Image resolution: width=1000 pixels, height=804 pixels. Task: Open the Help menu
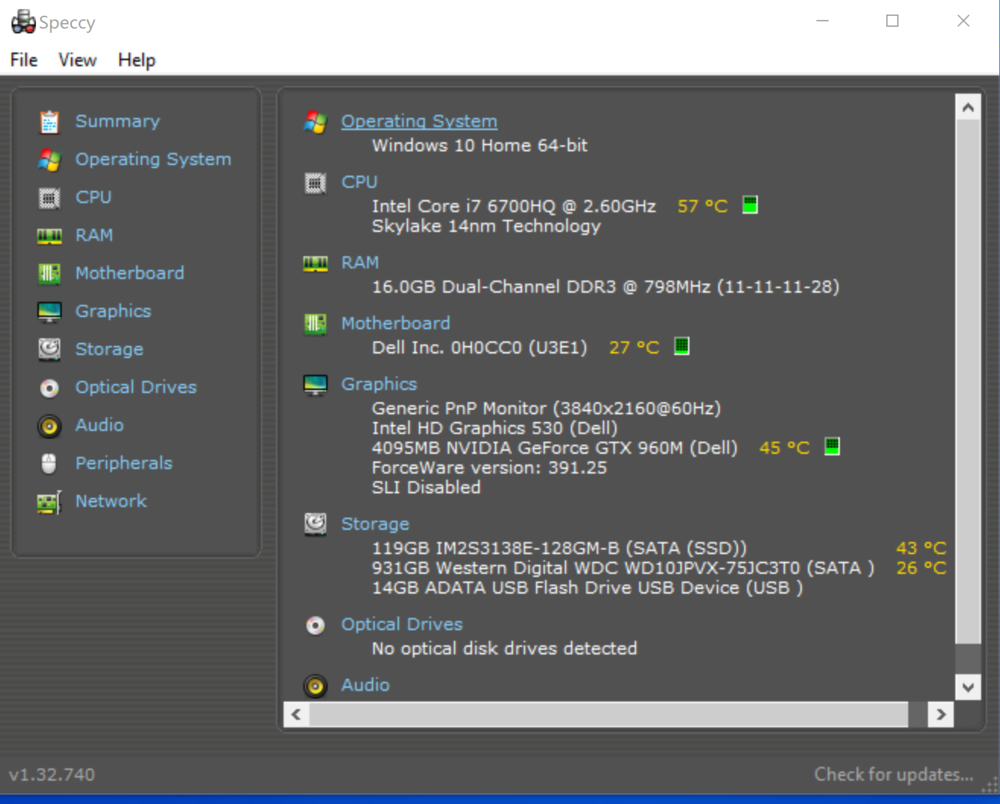point(136,60)
